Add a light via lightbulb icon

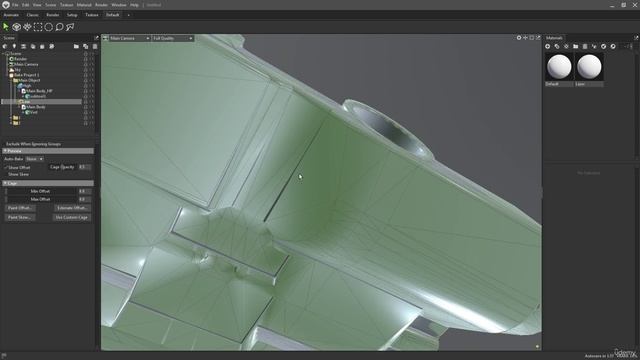tap(14, 47)
